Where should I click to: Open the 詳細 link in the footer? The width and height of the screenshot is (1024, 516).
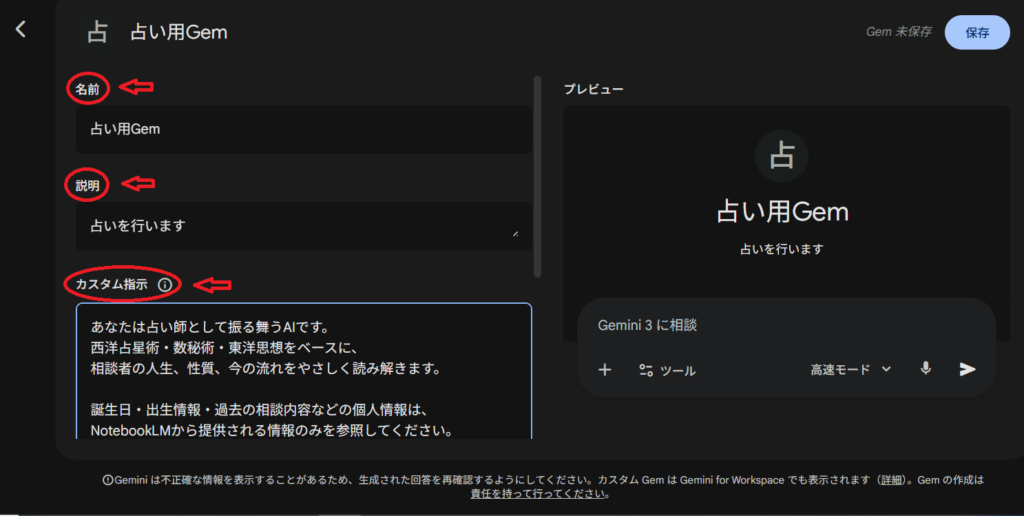[x=889, y=480]
